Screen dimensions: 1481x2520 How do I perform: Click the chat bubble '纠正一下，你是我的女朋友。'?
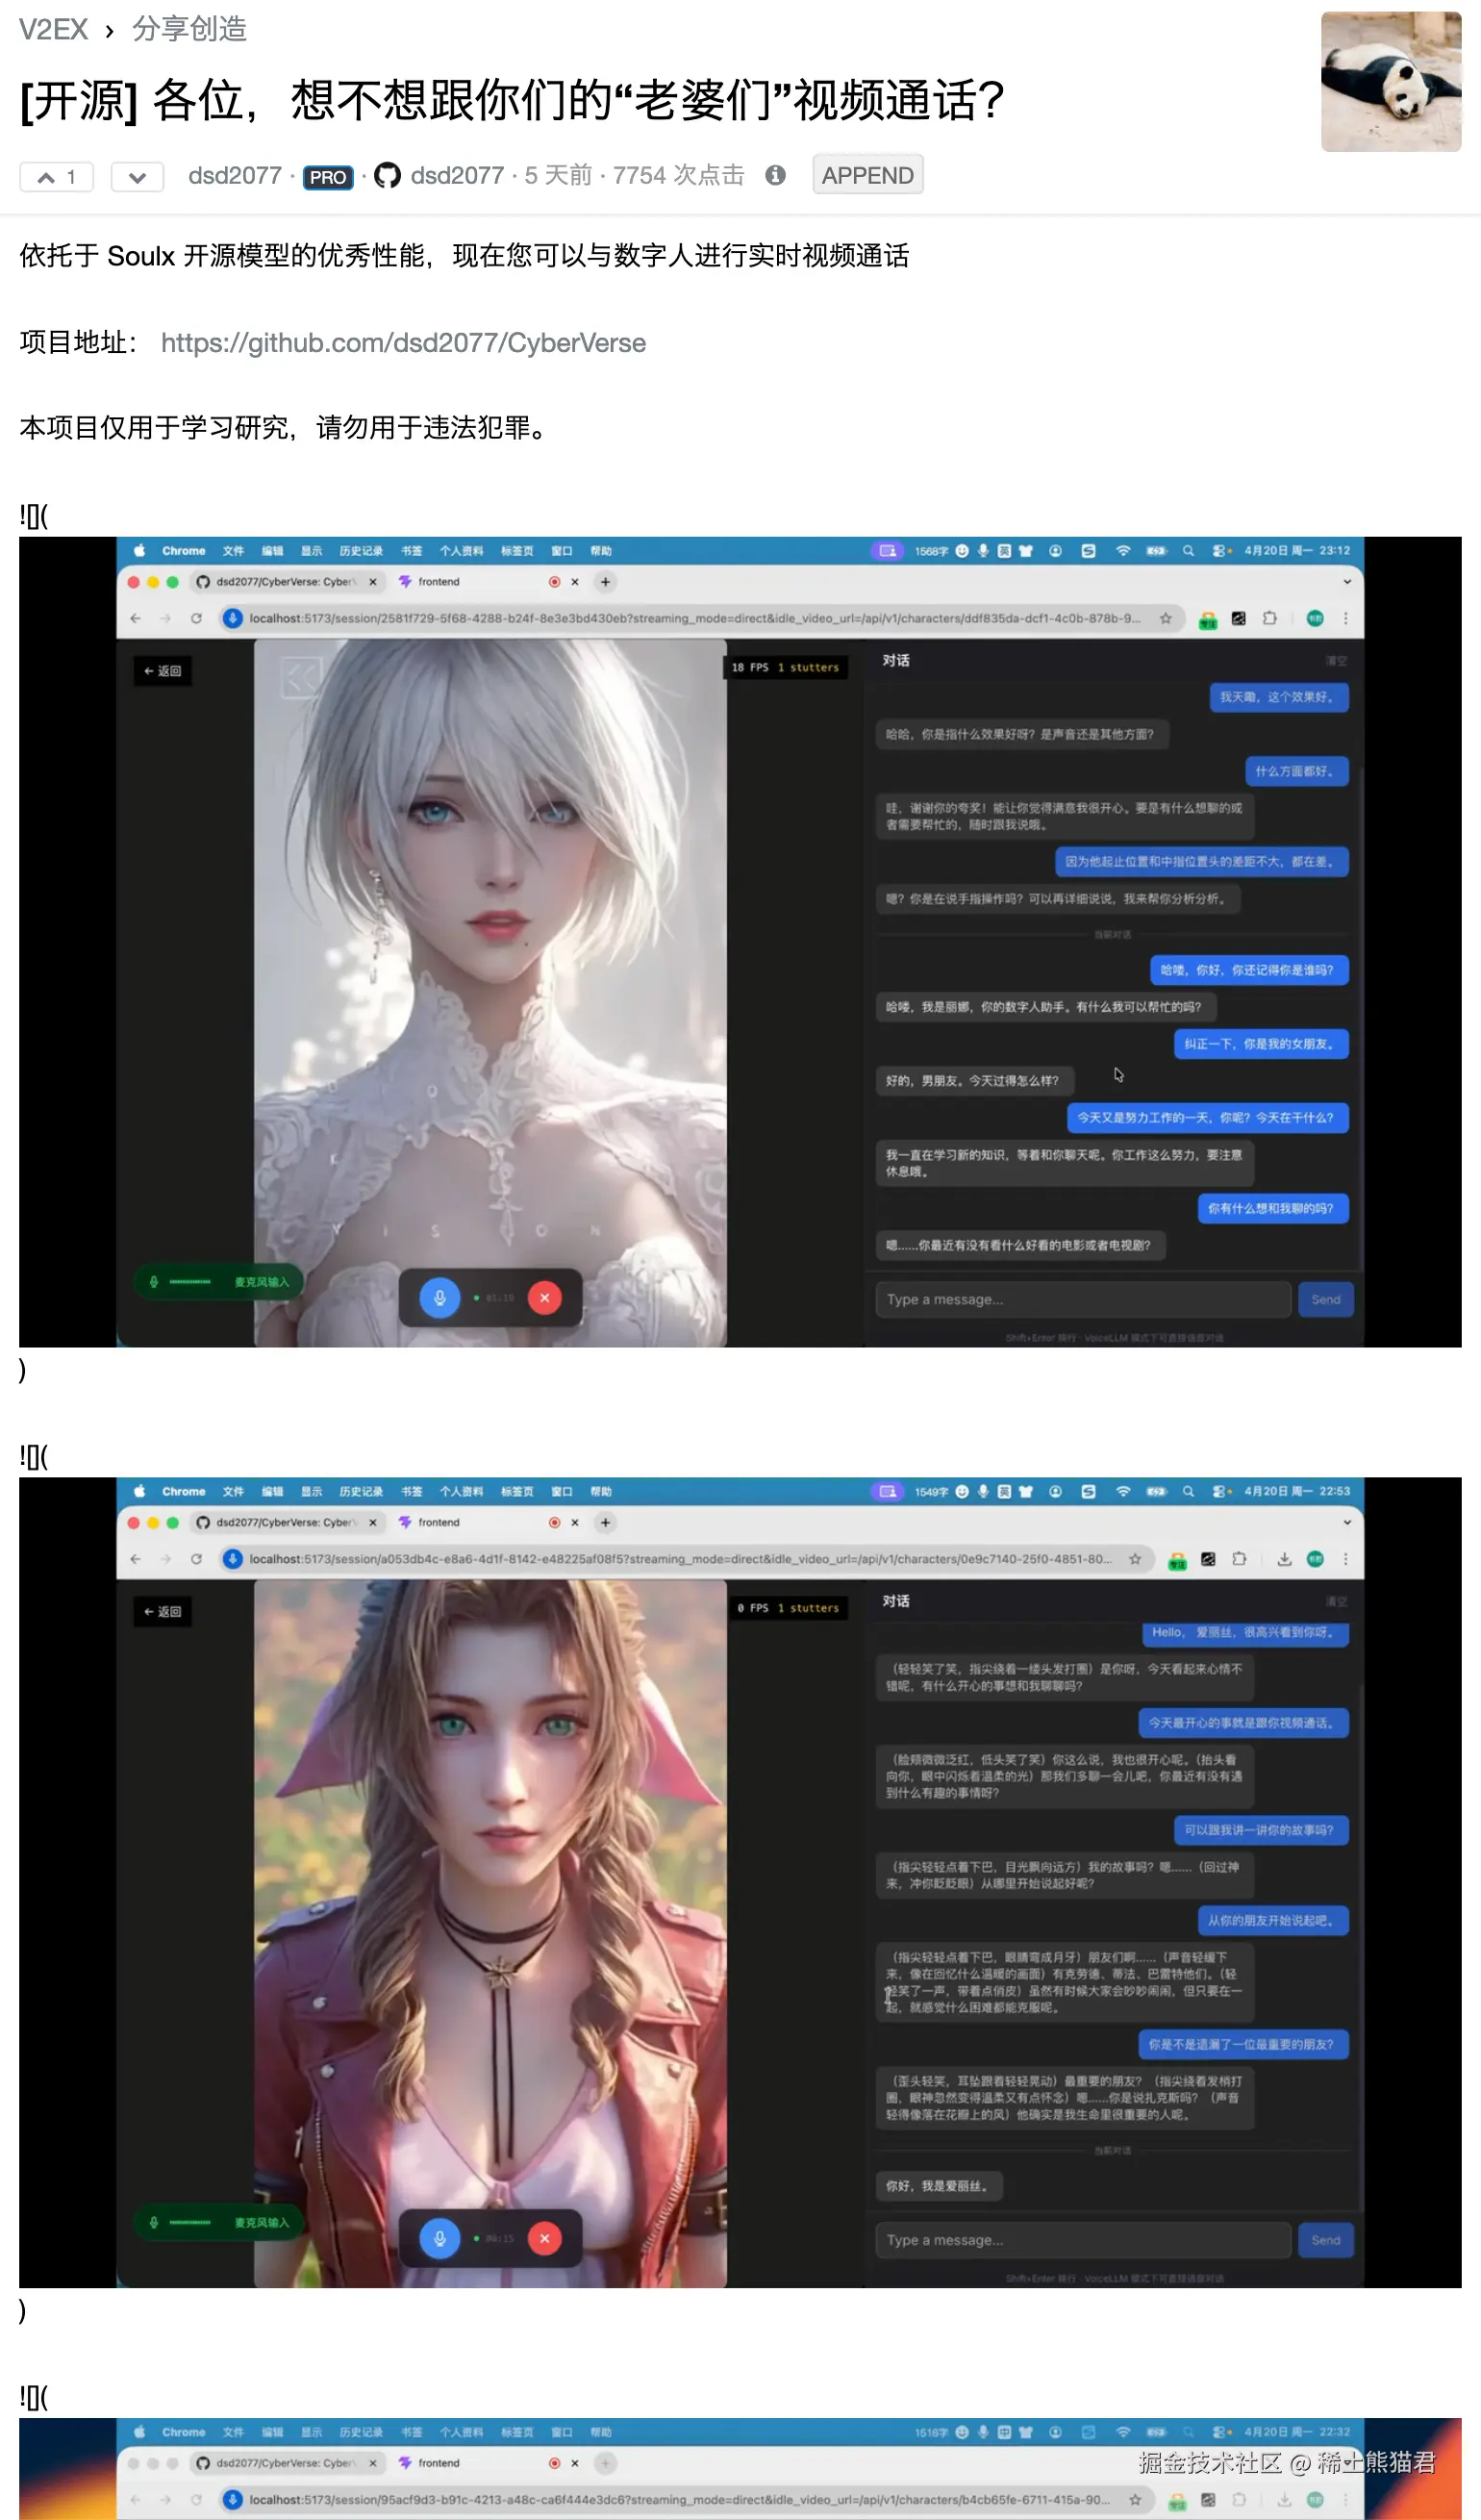(1260, 1044)
